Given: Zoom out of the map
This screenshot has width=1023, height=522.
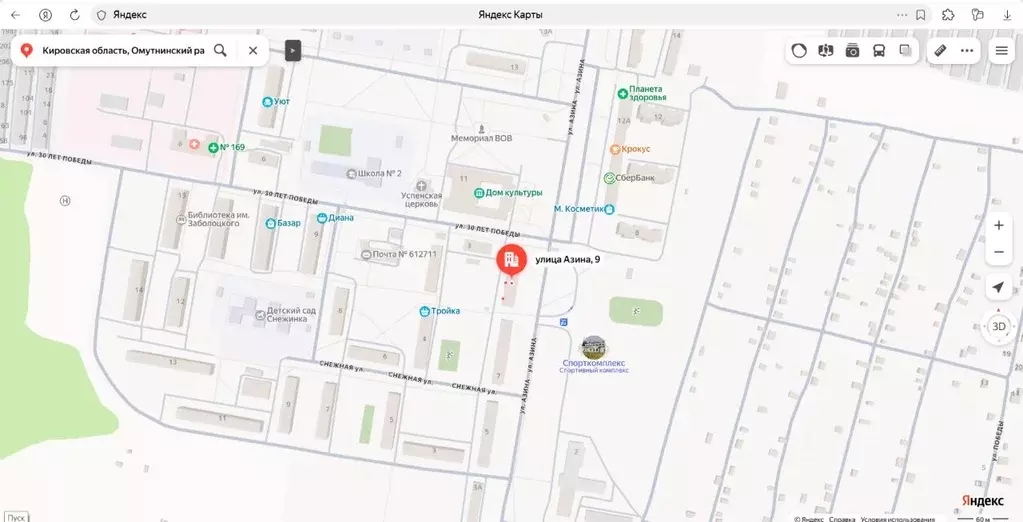Looking at the screenshot, I should [x=998, y=252].
